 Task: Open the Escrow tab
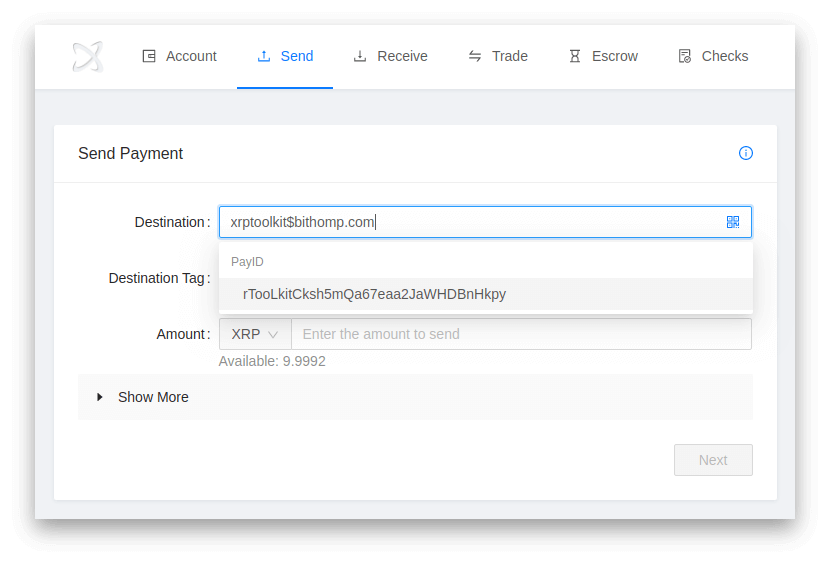[x=603, y=56]
